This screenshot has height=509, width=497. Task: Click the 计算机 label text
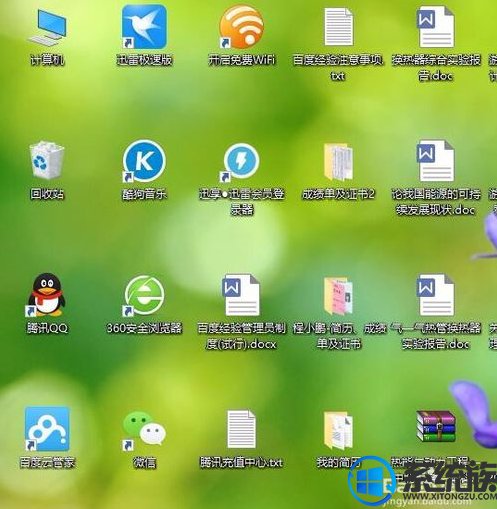(47, 60)
